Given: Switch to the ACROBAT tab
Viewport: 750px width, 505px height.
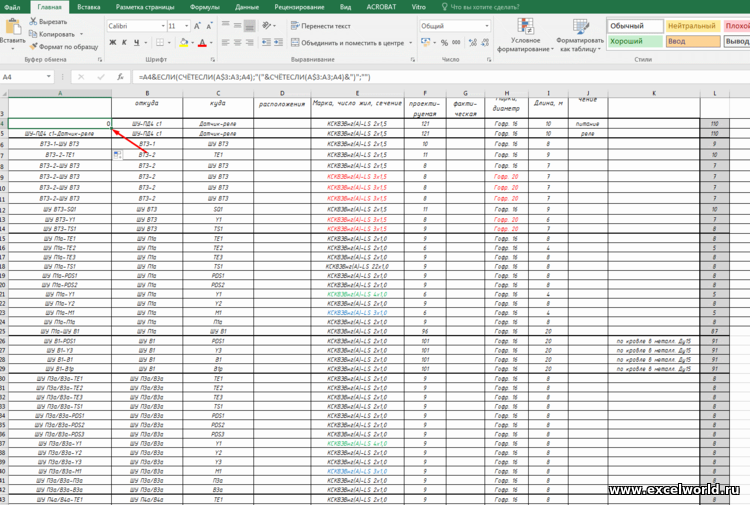Looking at the screenshot, I should (381, 7).
